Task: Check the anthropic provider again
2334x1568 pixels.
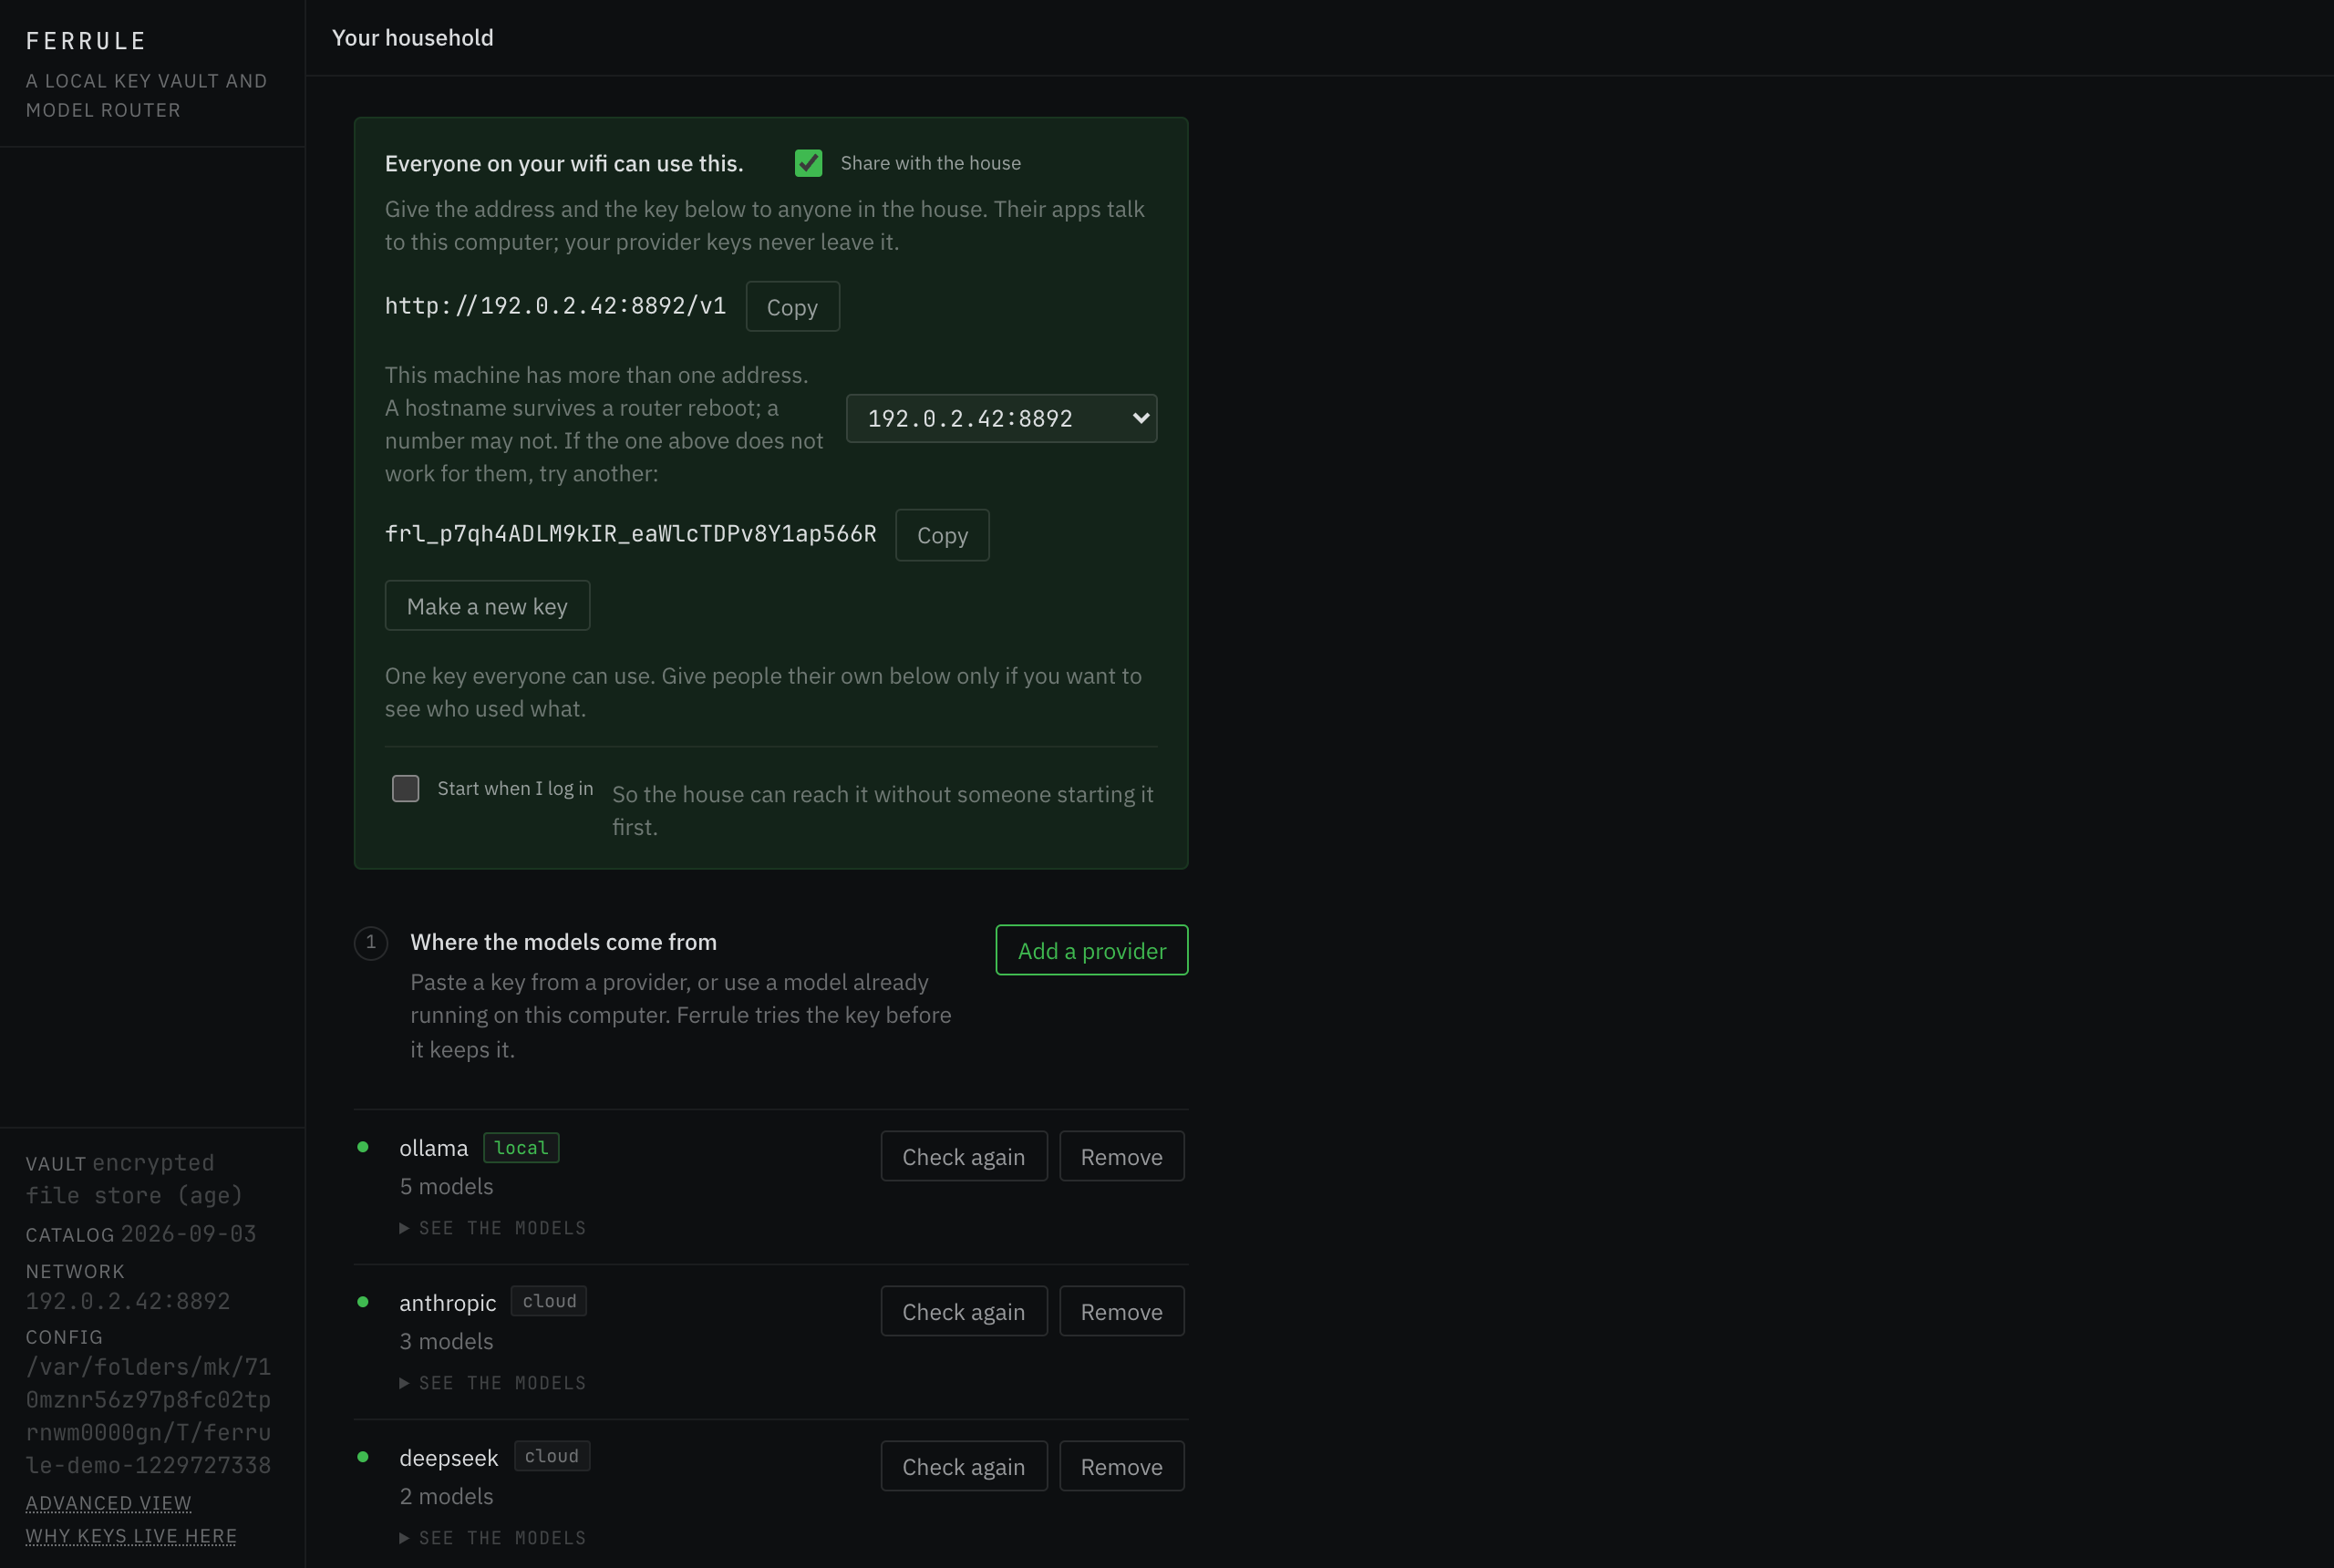Action: [963, 1311]
